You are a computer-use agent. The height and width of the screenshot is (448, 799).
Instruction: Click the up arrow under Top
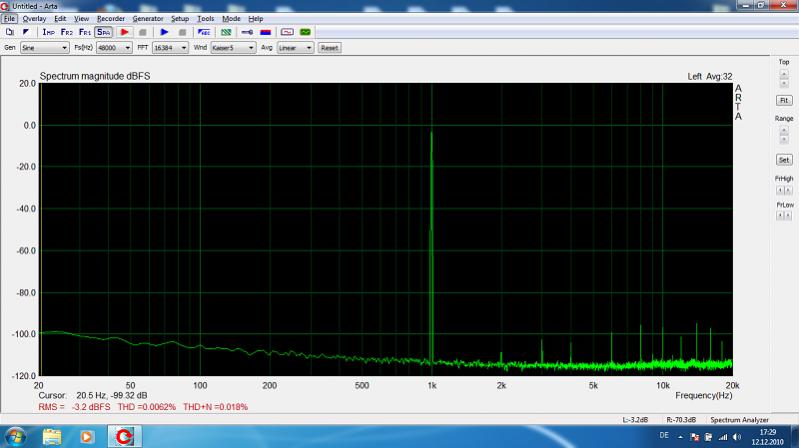tap(784, 73)
